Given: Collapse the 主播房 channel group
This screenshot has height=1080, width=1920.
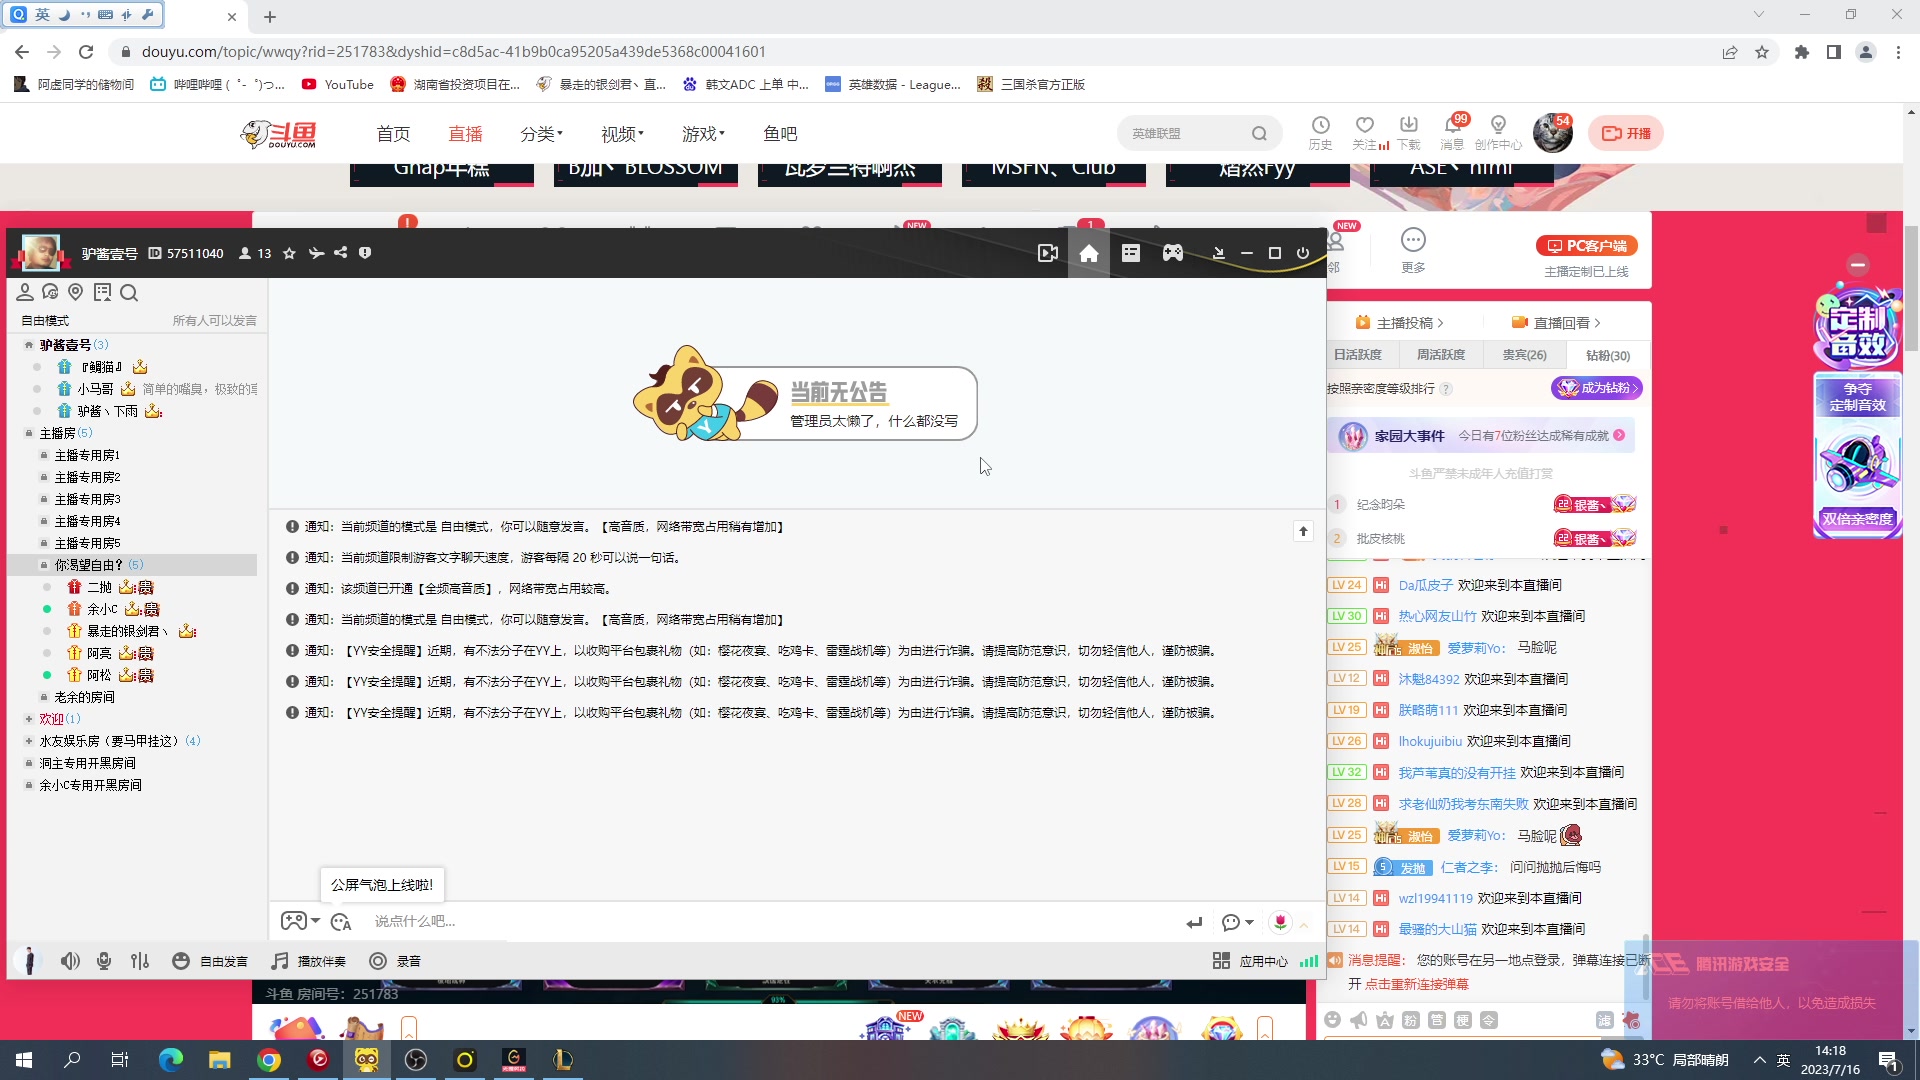Looking at the screenshot, I should [29, 433].
